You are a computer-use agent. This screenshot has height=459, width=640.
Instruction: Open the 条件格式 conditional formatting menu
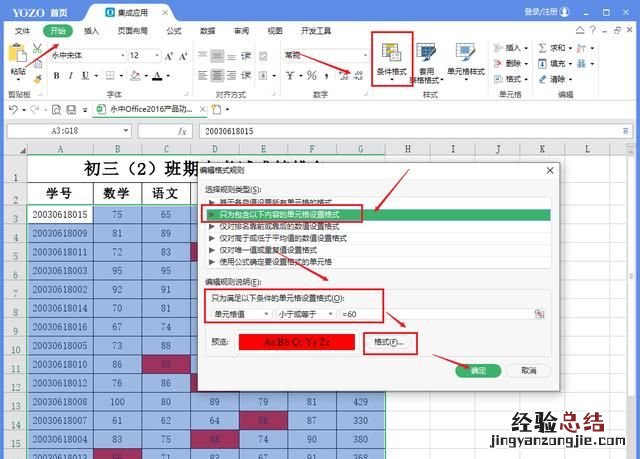tap(391, 59)
